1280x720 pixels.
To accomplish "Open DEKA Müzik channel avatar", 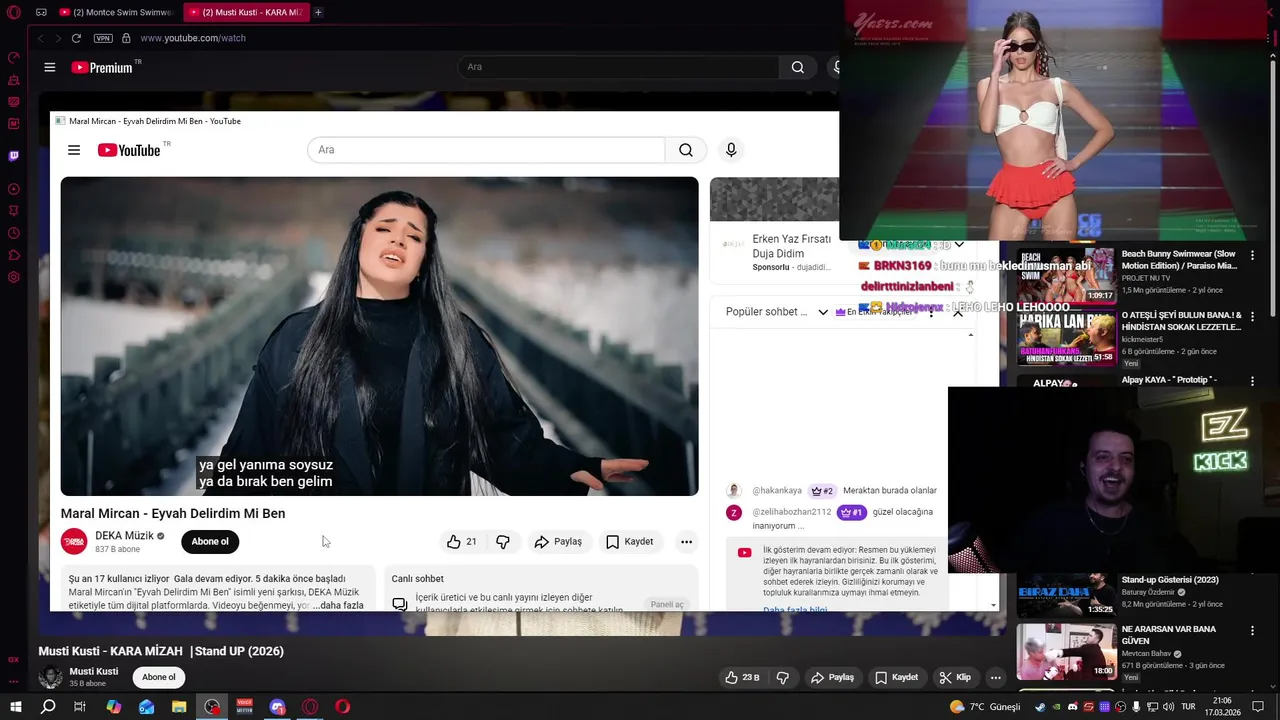I will pos(75,541).
